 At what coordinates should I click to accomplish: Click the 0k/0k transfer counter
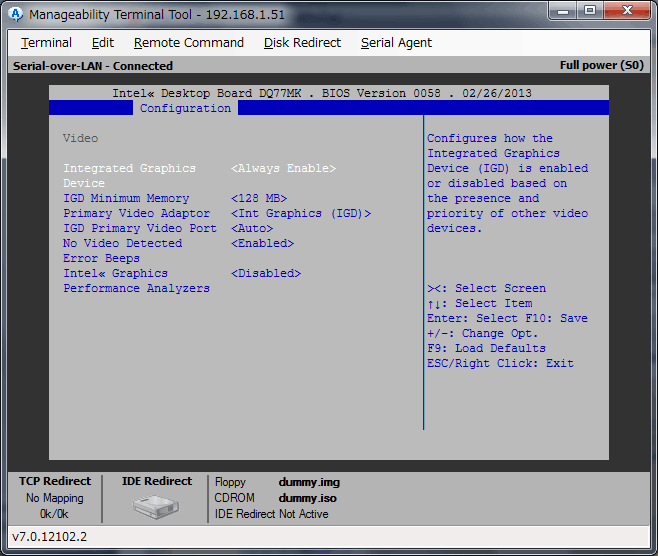tap(54, 514)
